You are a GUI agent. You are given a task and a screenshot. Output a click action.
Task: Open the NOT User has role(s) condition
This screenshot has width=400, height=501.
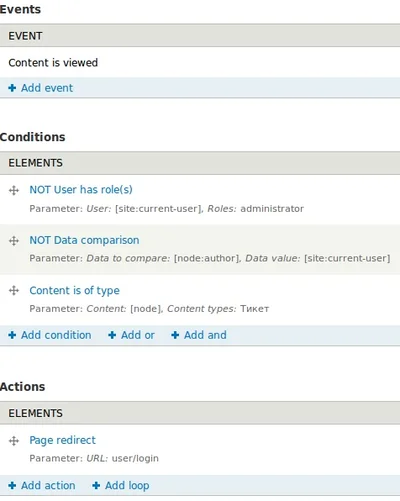81,190
